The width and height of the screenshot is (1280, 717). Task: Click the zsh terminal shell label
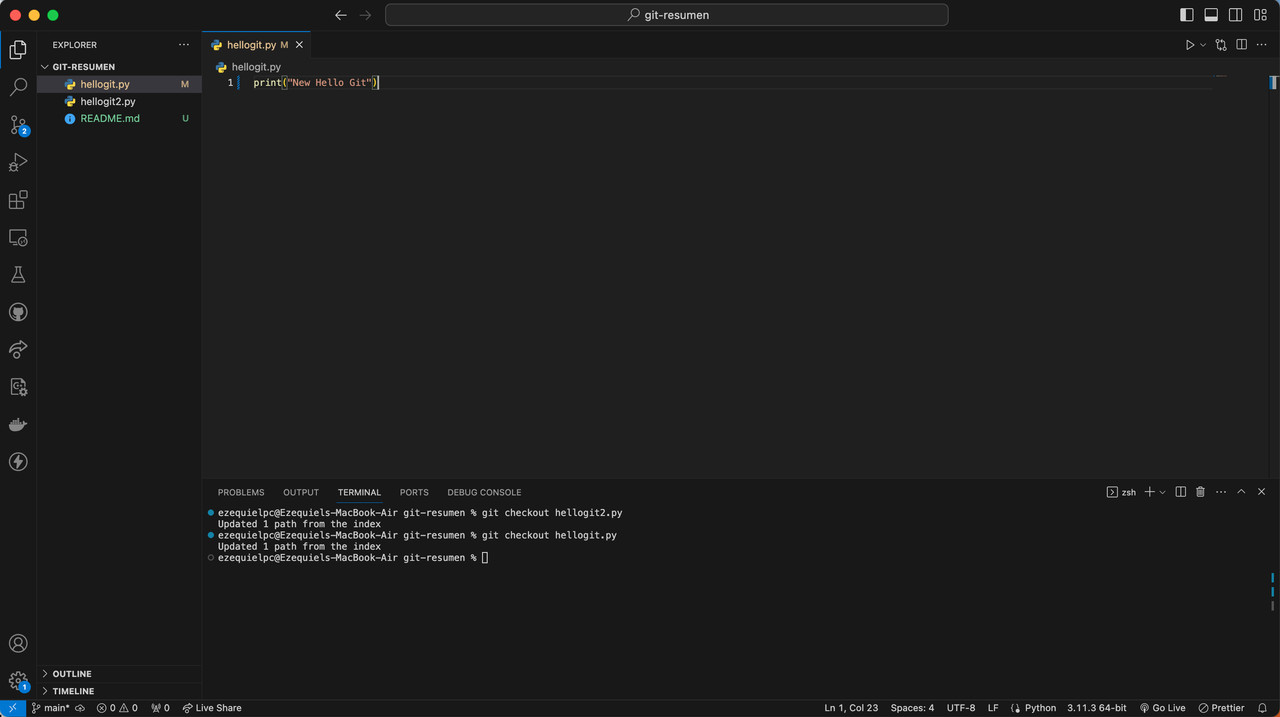click(1122, 492)
